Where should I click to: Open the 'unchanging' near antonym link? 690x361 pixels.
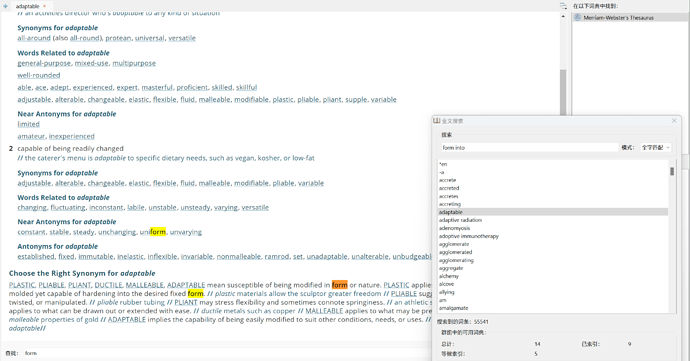(117, 232)
